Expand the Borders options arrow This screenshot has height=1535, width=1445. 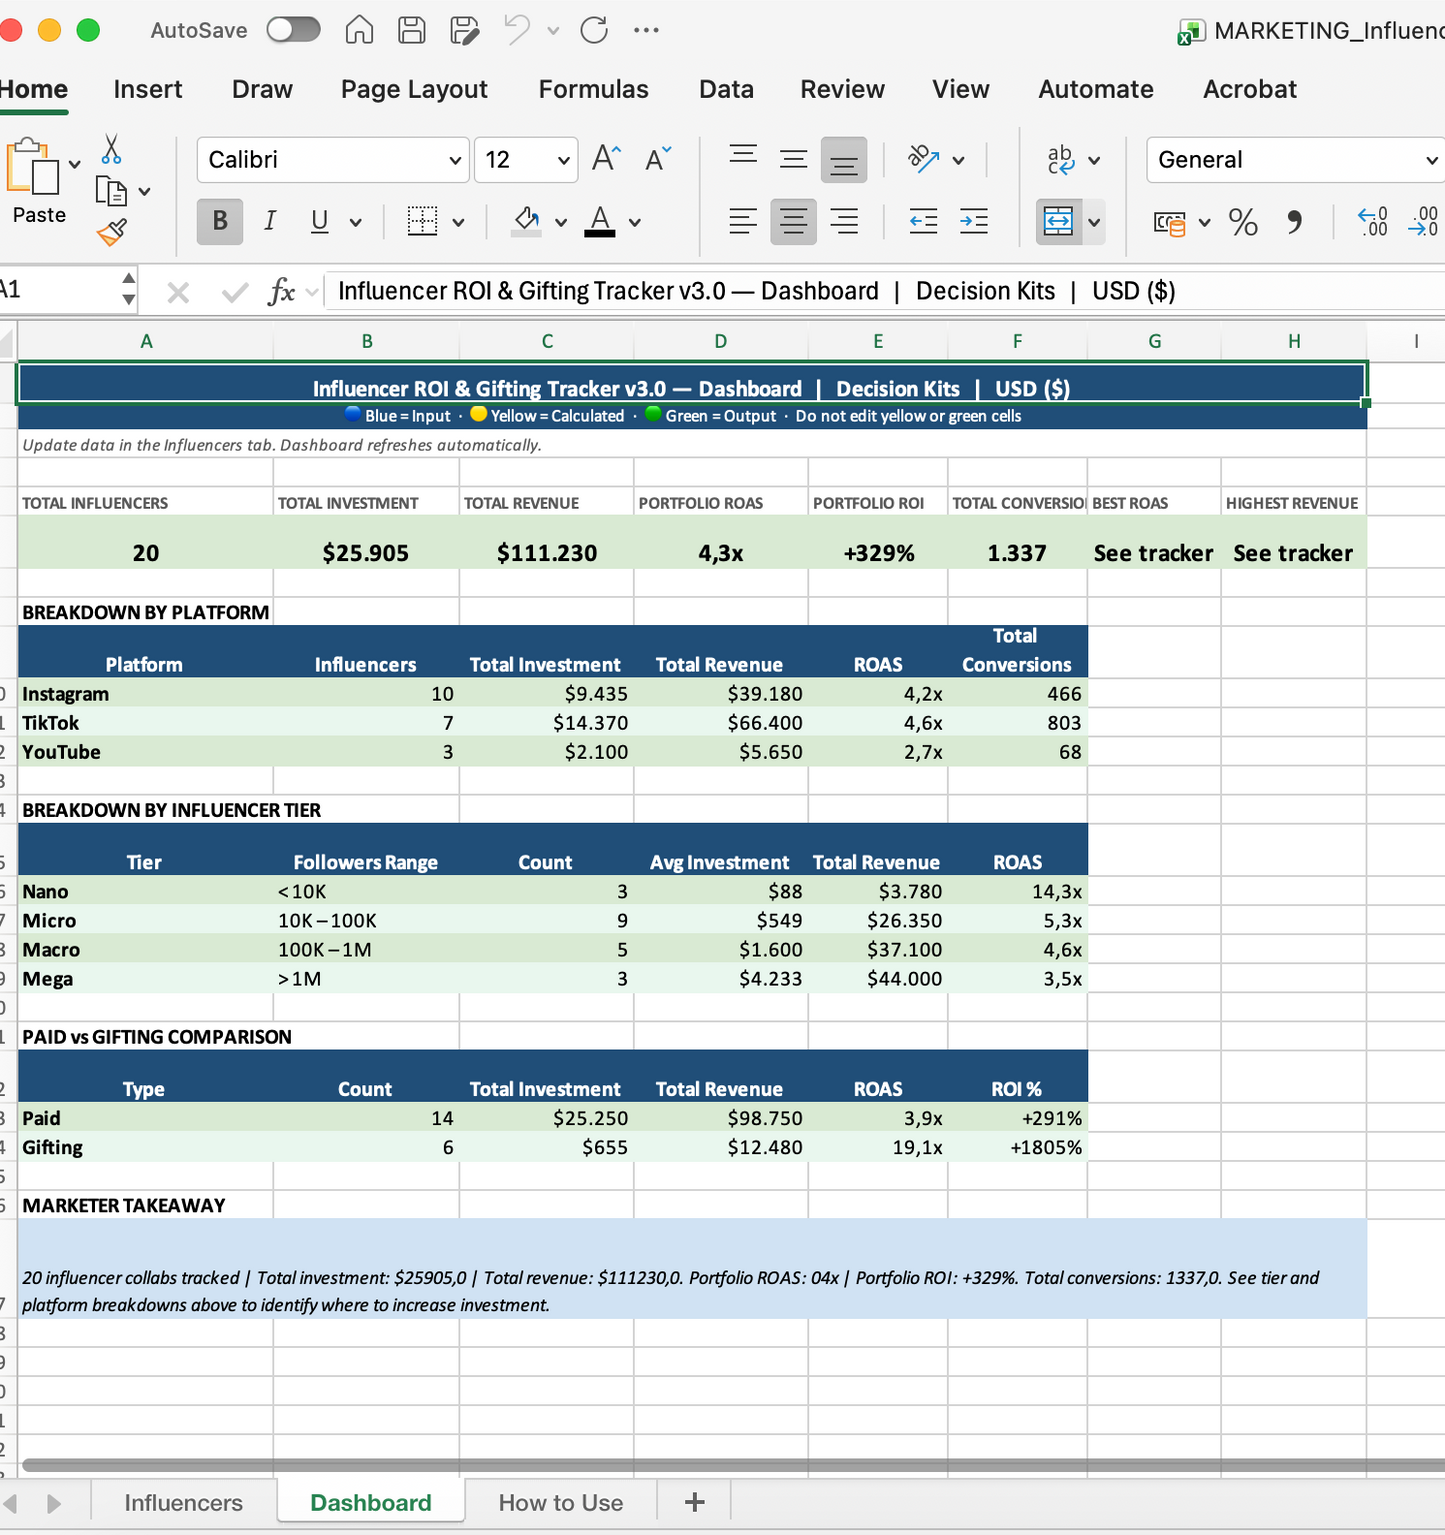[458, 222]
